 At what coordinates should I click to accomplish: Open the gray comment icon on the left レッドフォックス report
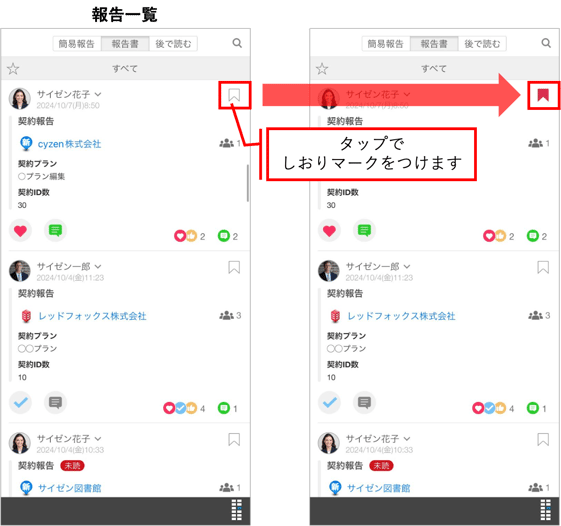tap(55, 403)
